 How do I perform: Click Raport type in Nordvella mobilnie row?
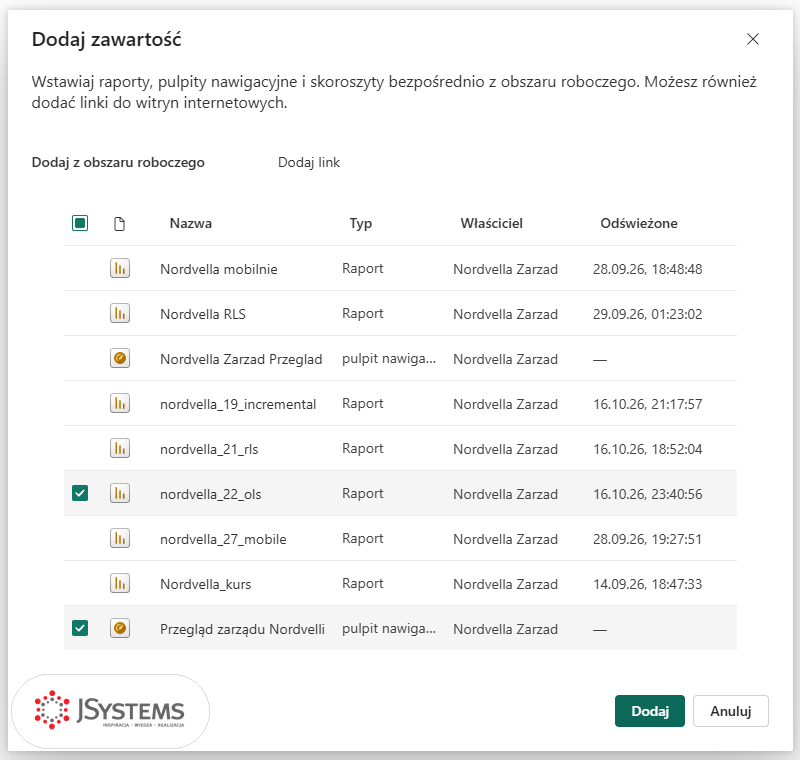click(x=362, y=268)
